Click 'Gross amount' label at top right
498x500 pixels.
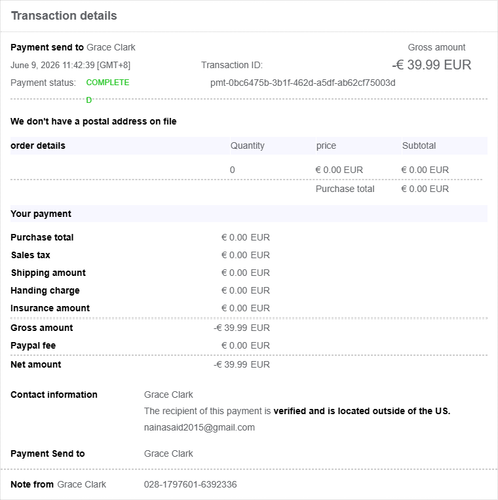(x=437, y=47)
